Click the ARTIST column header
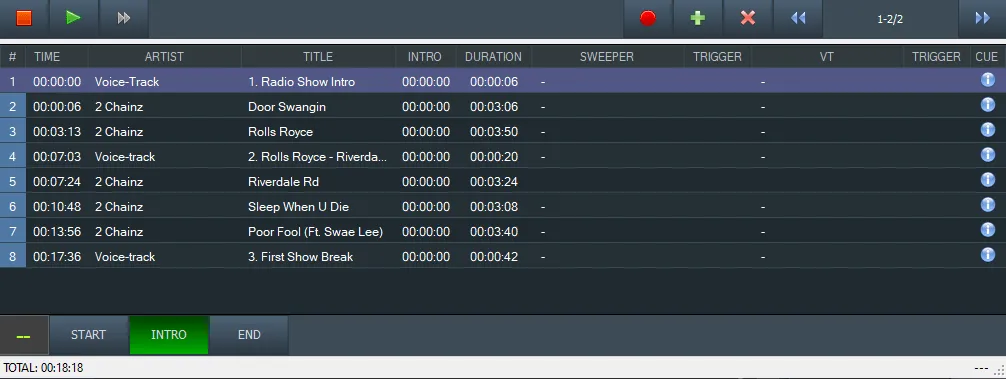The height and width of the screenshot is (379, 1006). point(164,56)
